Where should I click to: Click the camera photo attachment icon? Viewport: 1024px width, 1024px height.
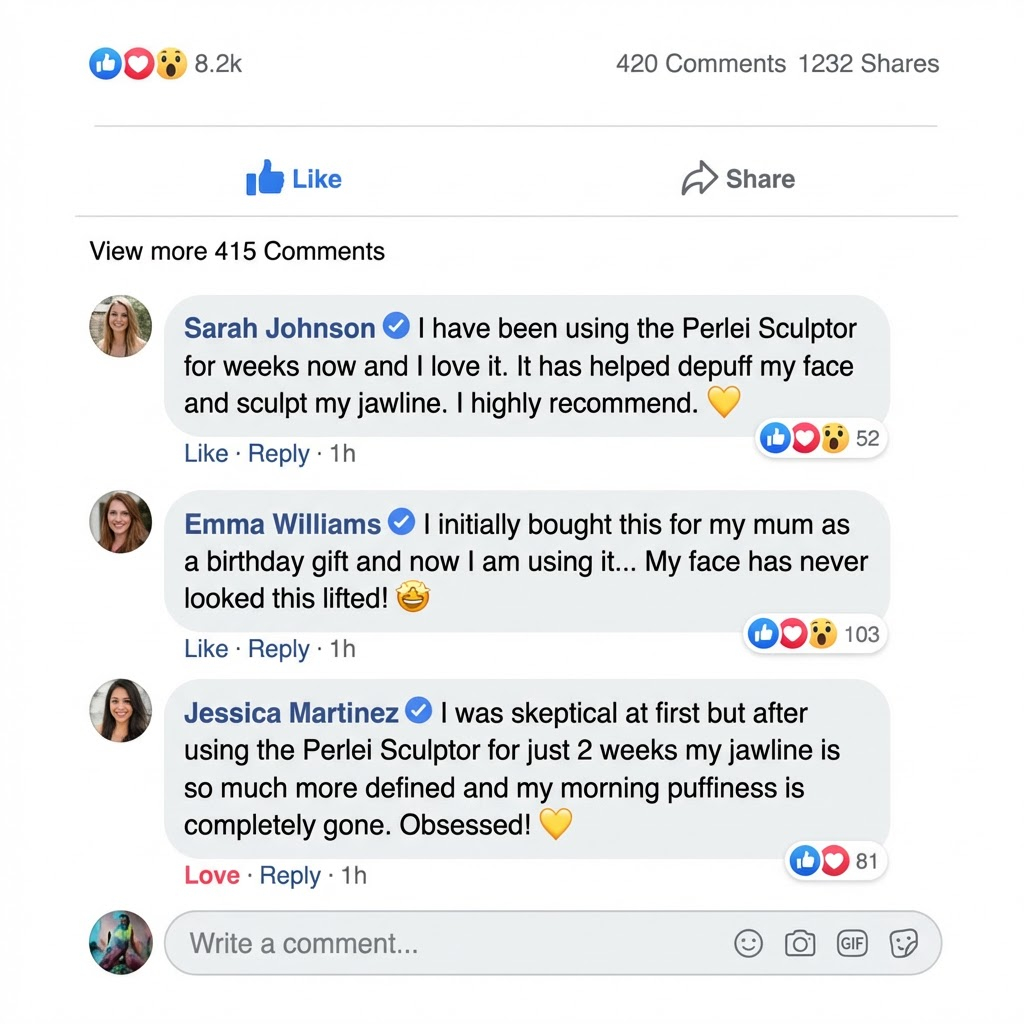(800, 943)
